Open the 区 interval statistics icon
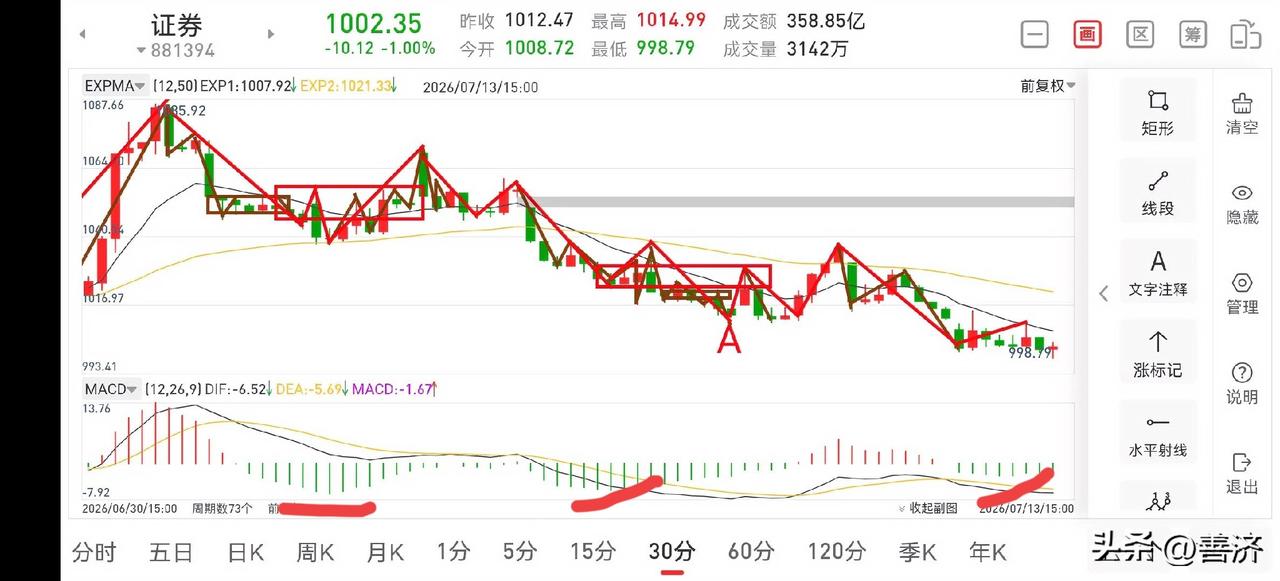 click(1140, 34)
